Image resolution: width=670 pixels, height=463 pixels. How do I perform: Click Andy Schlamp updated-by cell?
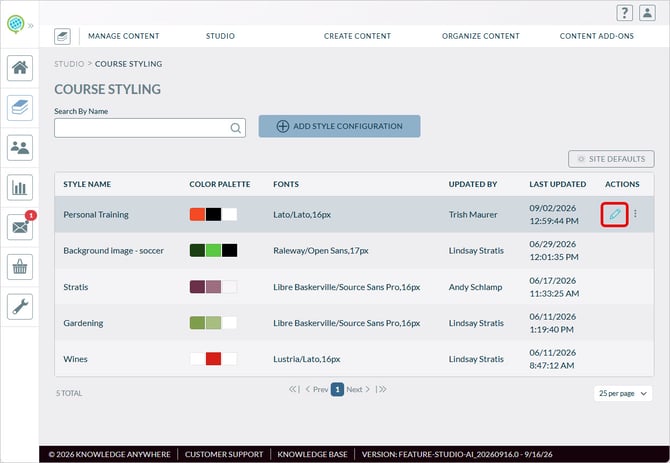[475, 287]
